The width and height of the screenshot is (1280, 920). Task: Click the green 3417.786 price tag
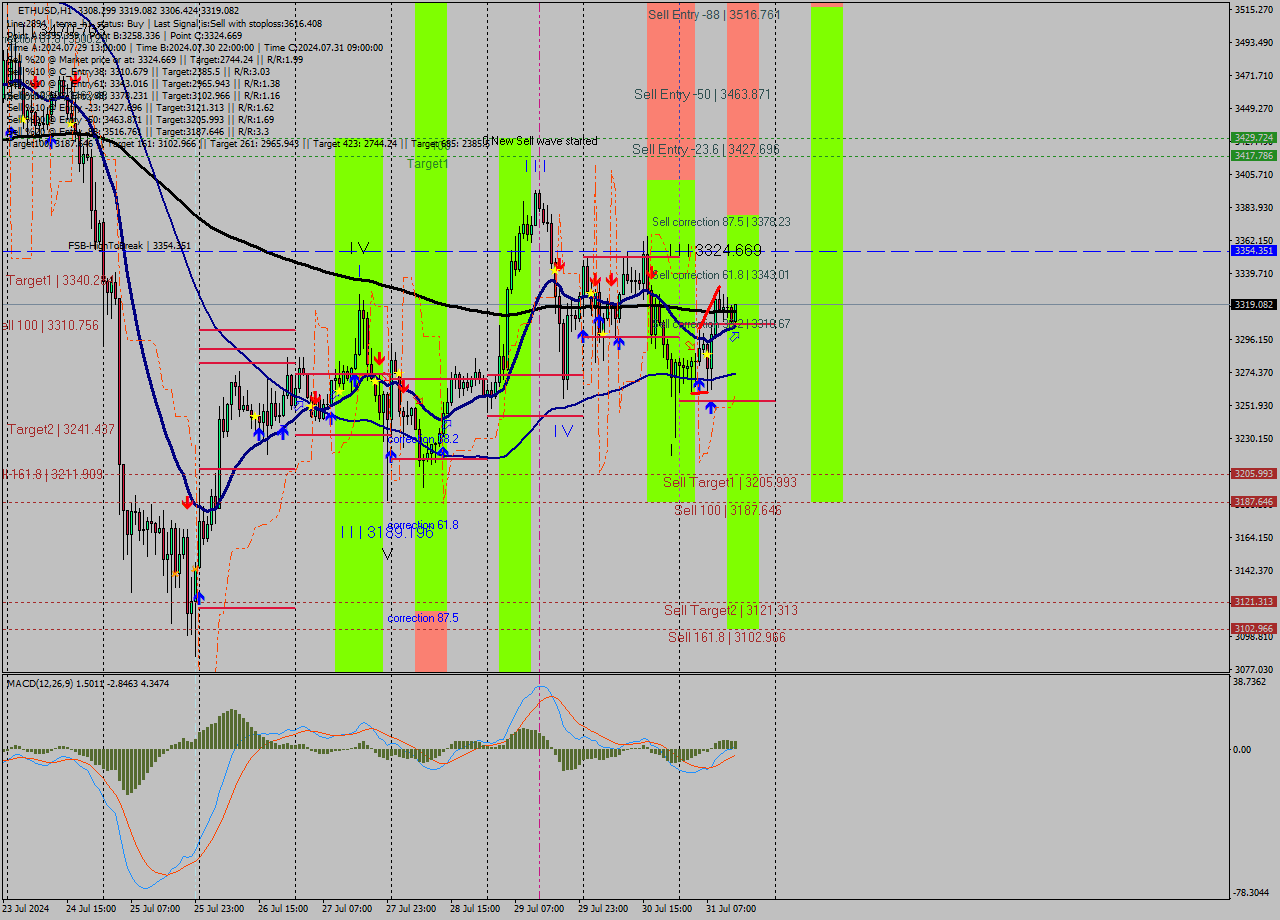click(x=1253, y=155)
